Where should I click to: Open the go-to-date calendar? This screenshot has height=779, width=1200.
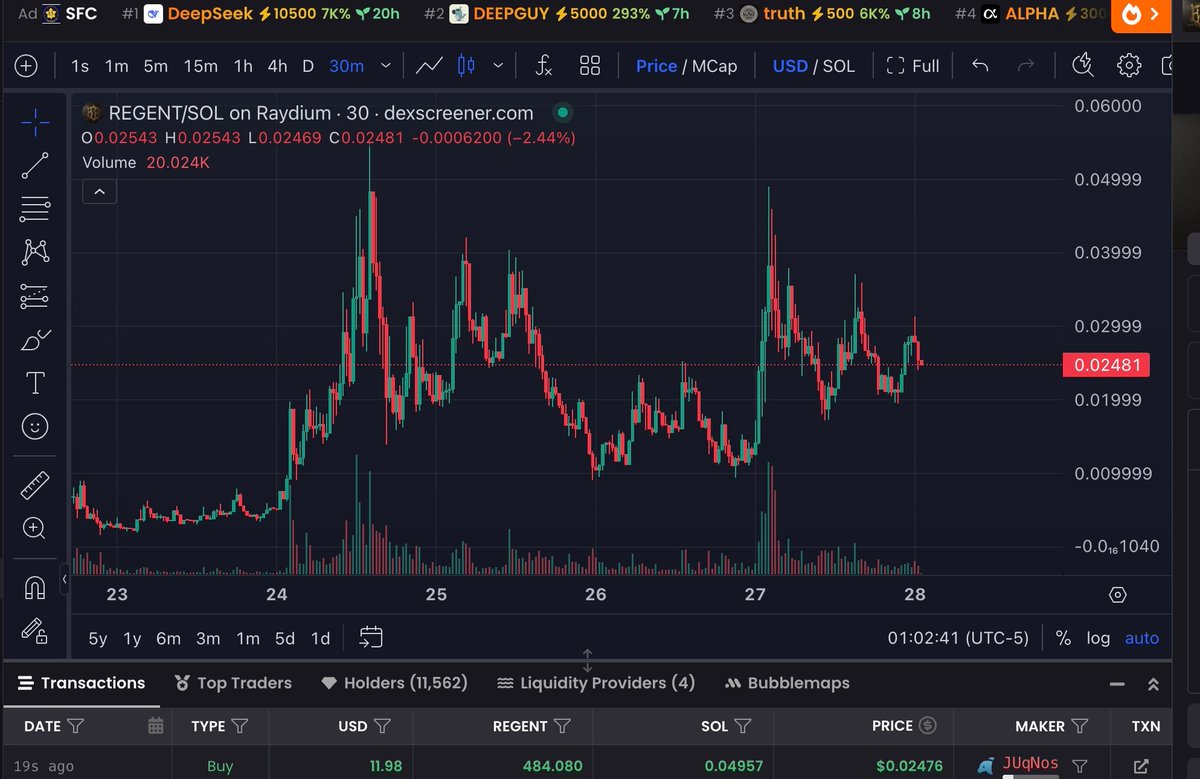pyautogui.click(x=371, y=637)
